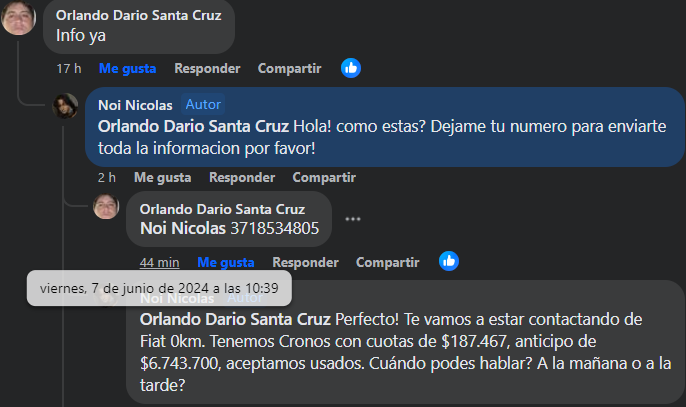686x407 pixels.
Task: Open the three-dots options menu beside the phone number comment
Action: 352,219
